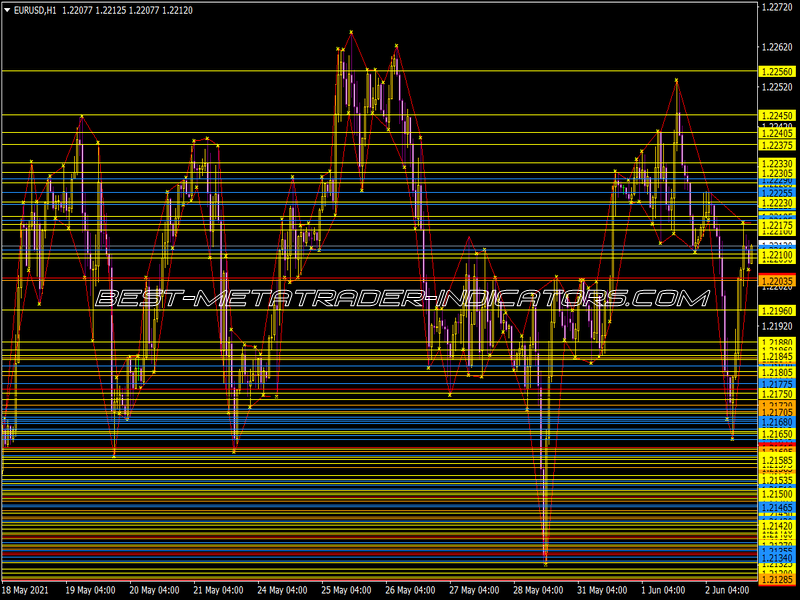This screenshot has height=600, width=800.
Task: Click the 1 Jun 04:00 time label
Action: tap(663, 590)
